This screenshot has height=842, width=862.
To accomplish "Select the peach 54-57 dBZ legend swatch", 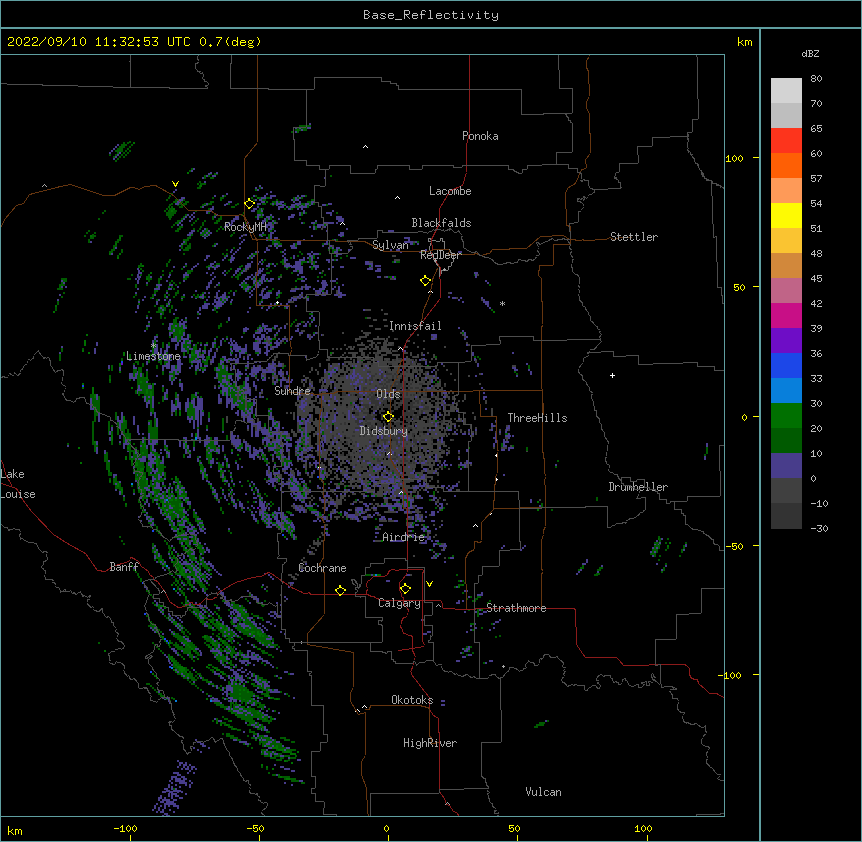I will tap(786, 191).
